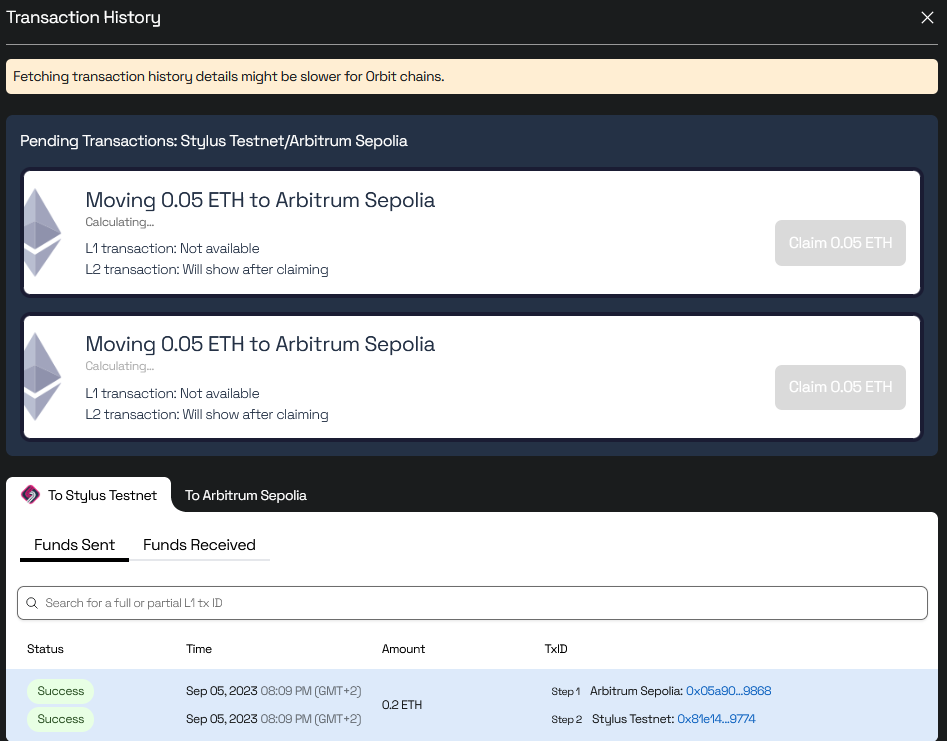Click the TxID column header
The height and width of the screenshot is (741, 947).
[x=556, y=649]
